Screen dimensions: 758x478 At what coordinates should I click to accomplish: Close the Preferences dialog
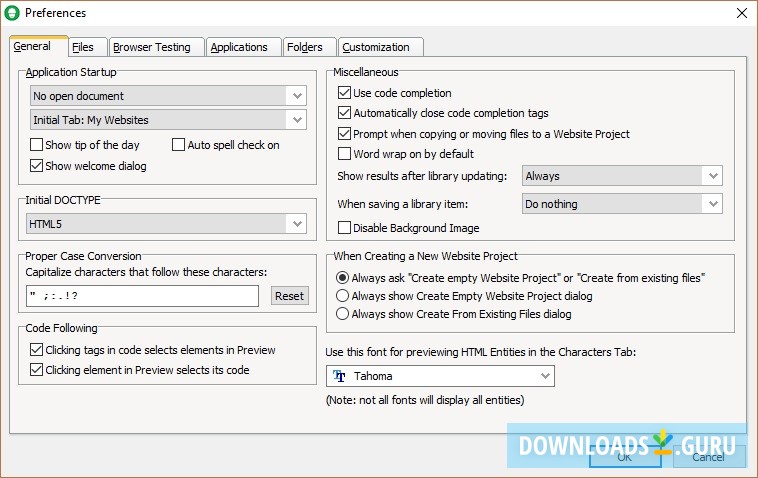pyautogui.click(x=742, y=13)
